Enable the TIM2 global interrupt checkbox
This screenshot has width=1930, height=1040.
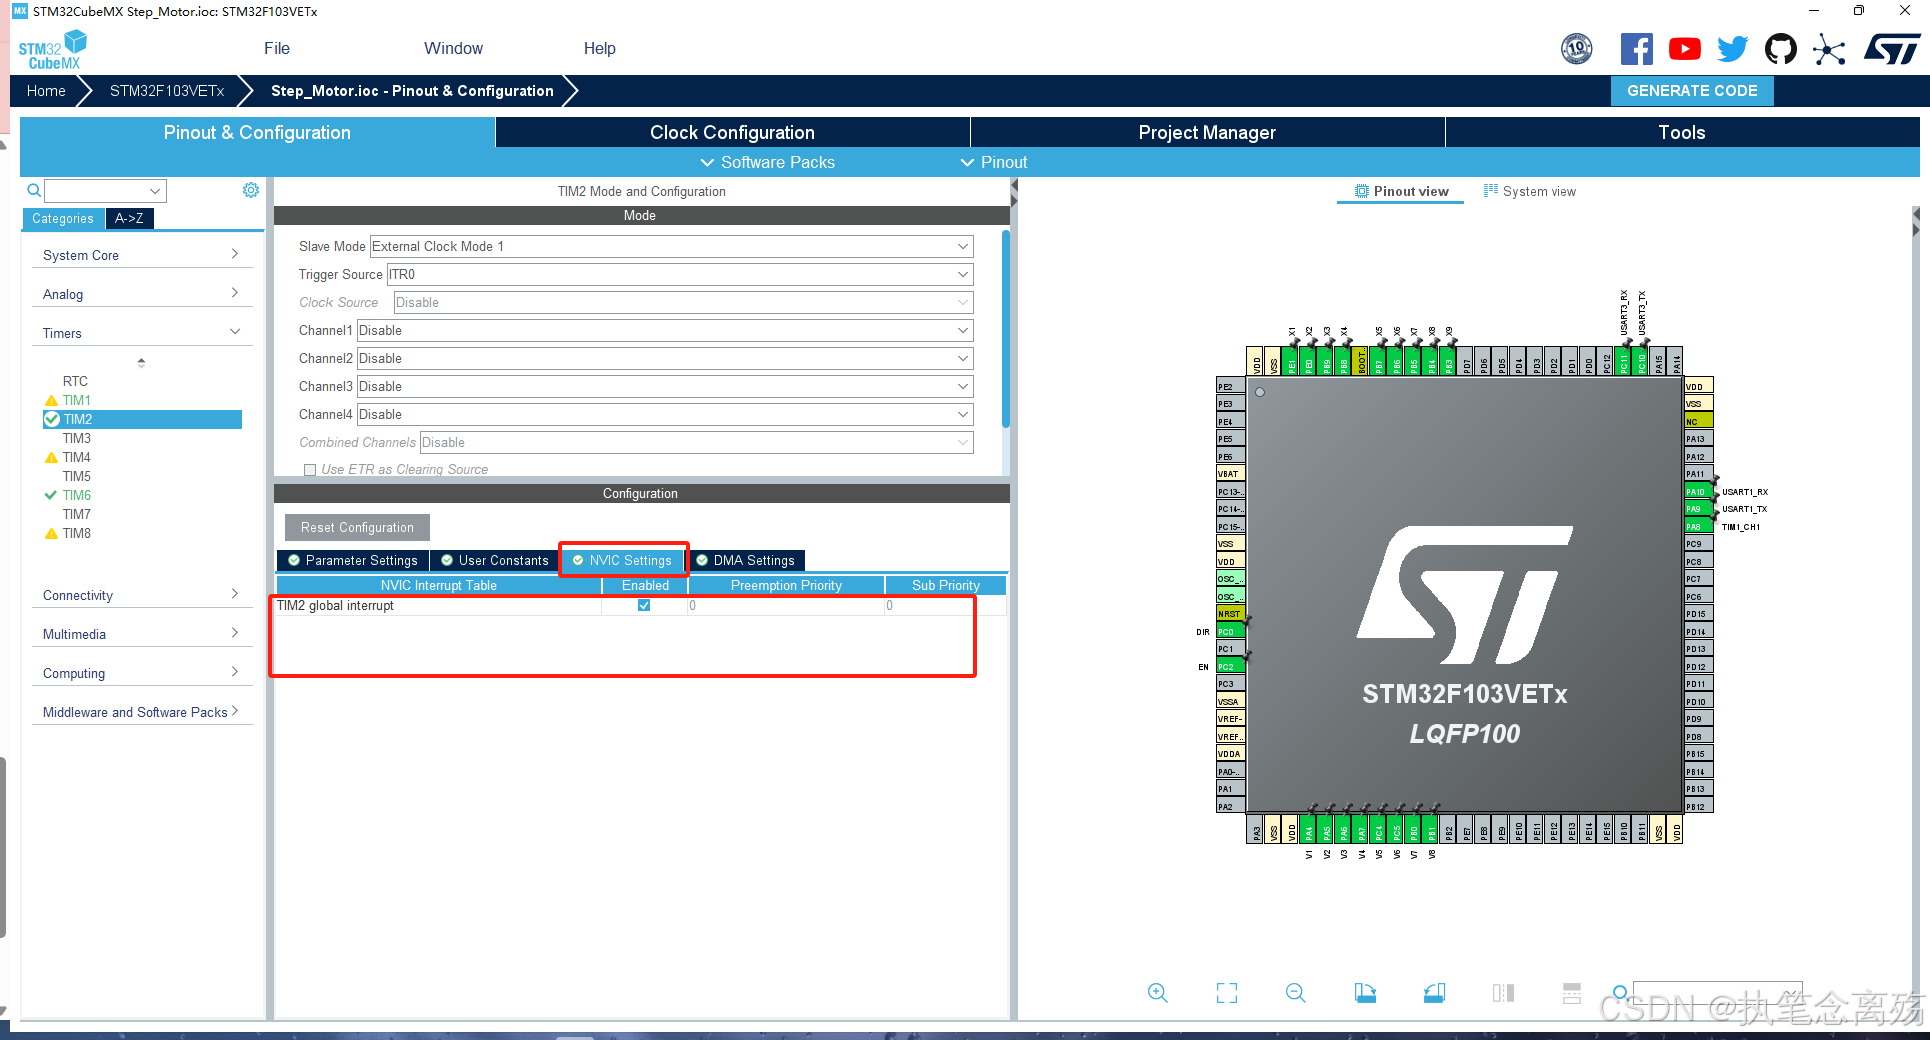(644, 605)
